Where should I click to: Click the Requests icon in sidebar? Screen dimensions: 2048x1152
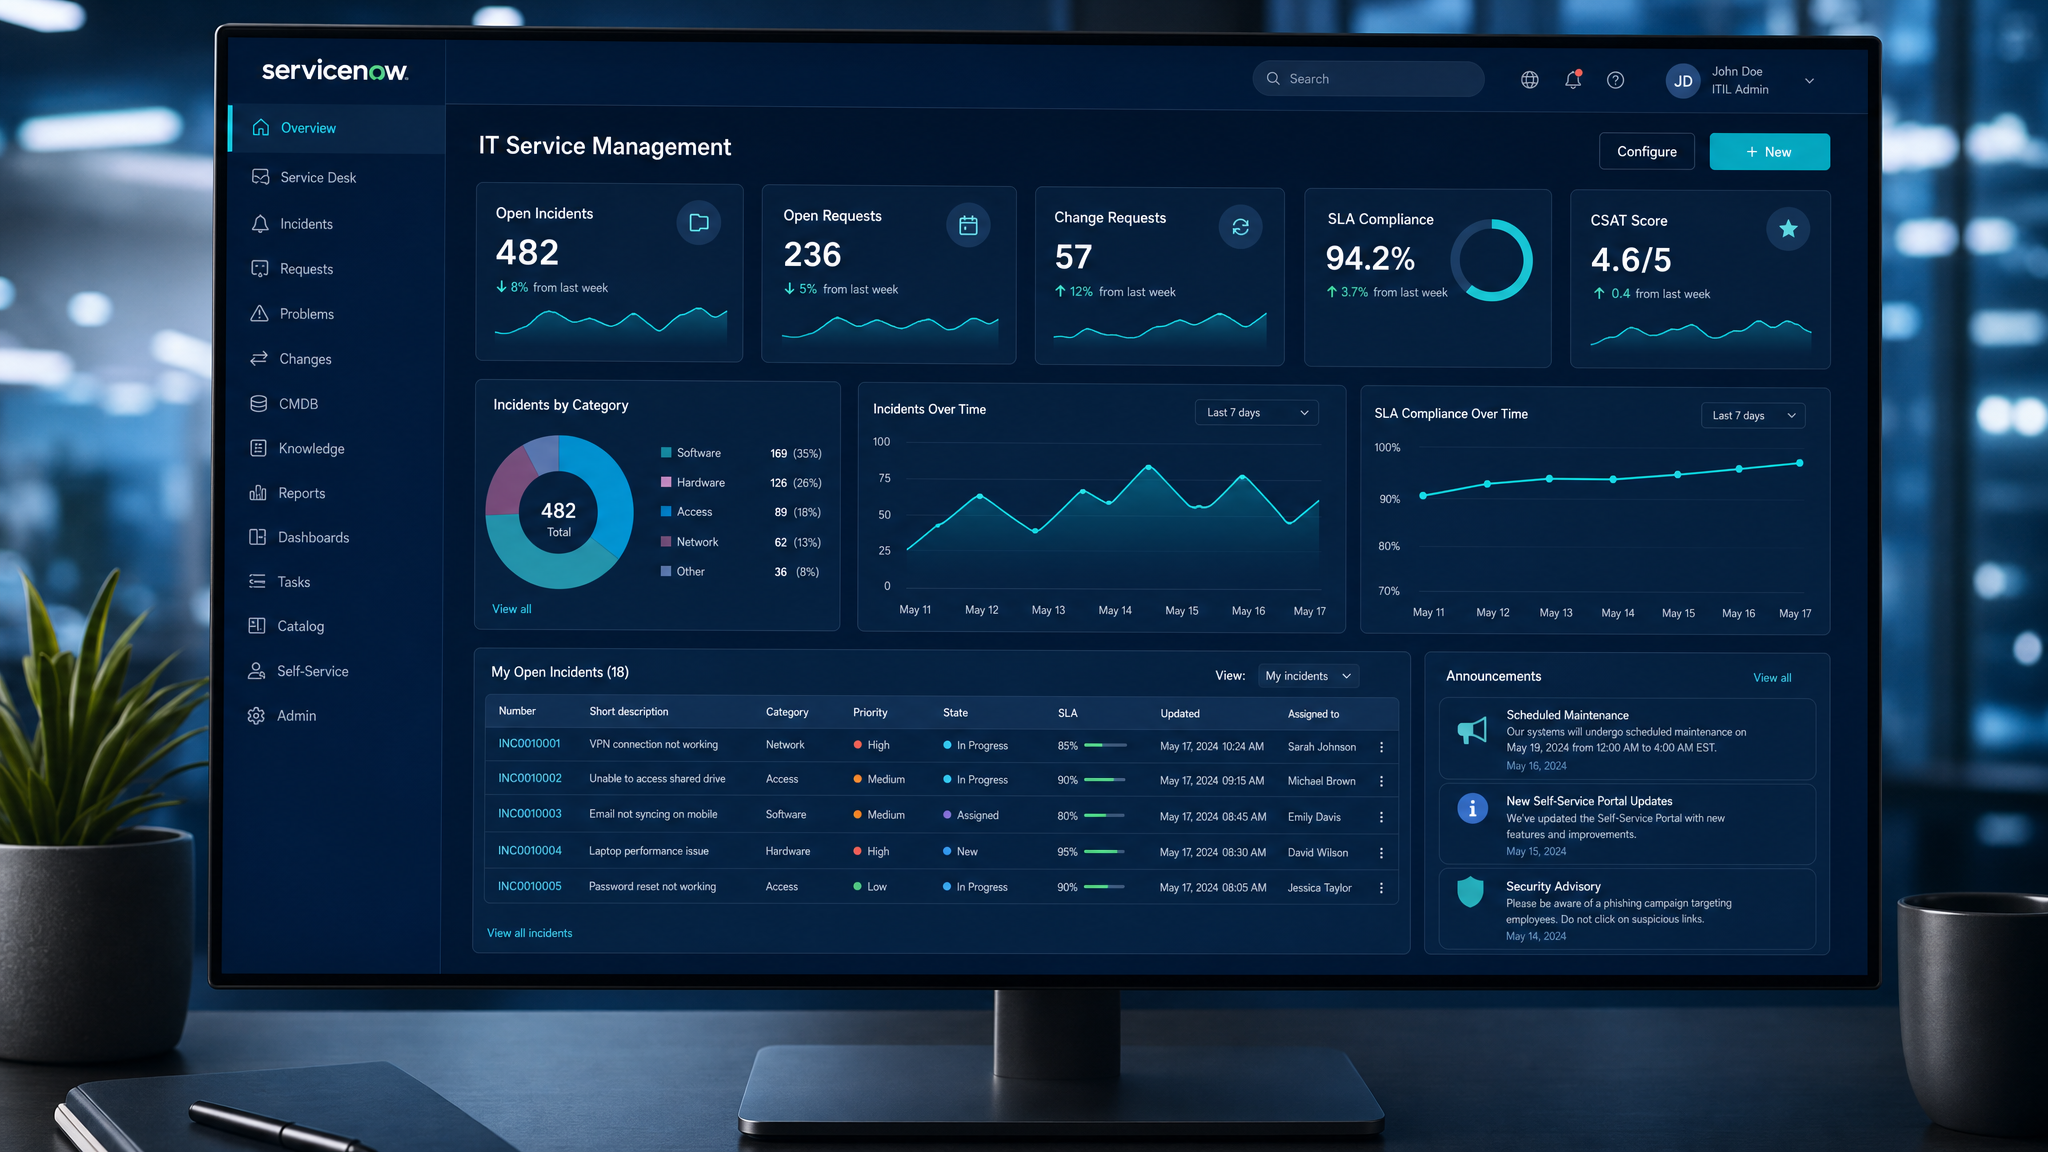click(x=260, y=269)
